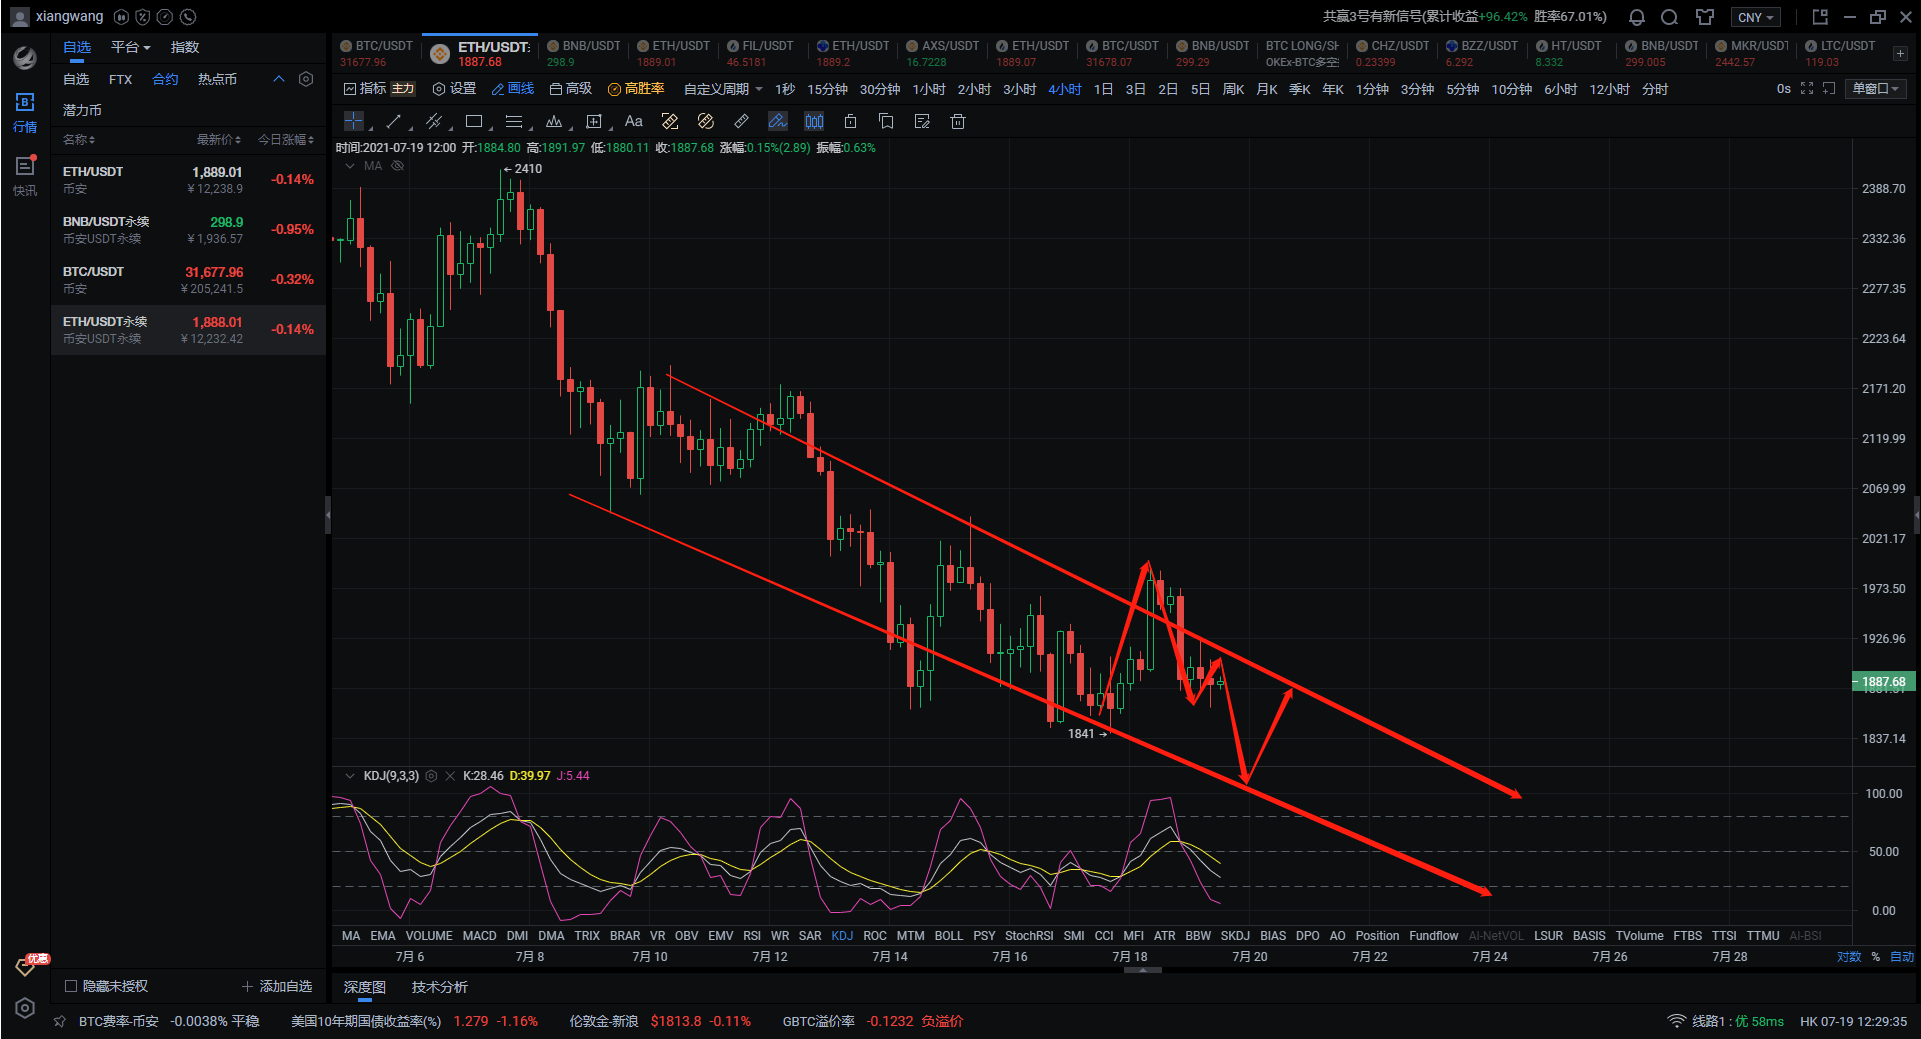Toggle the 主力 main force indicator
Screen dimensions: 1921x1039
coord(402,89)
